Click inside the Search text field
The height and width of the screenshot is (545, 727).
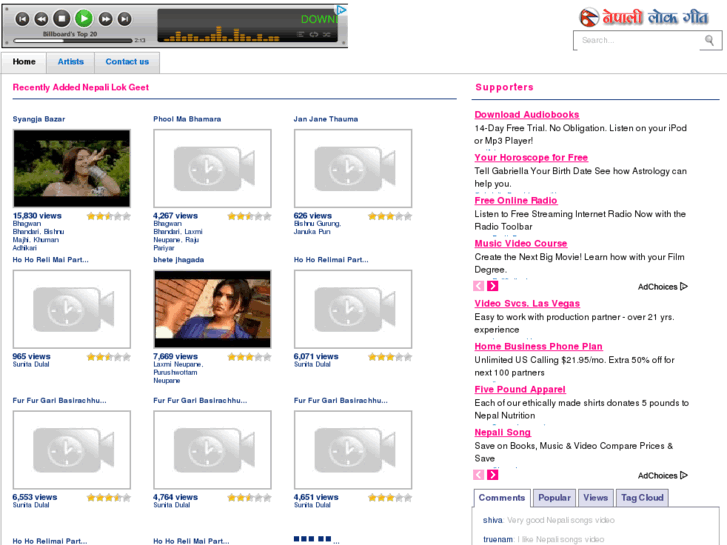coord(636,40)
